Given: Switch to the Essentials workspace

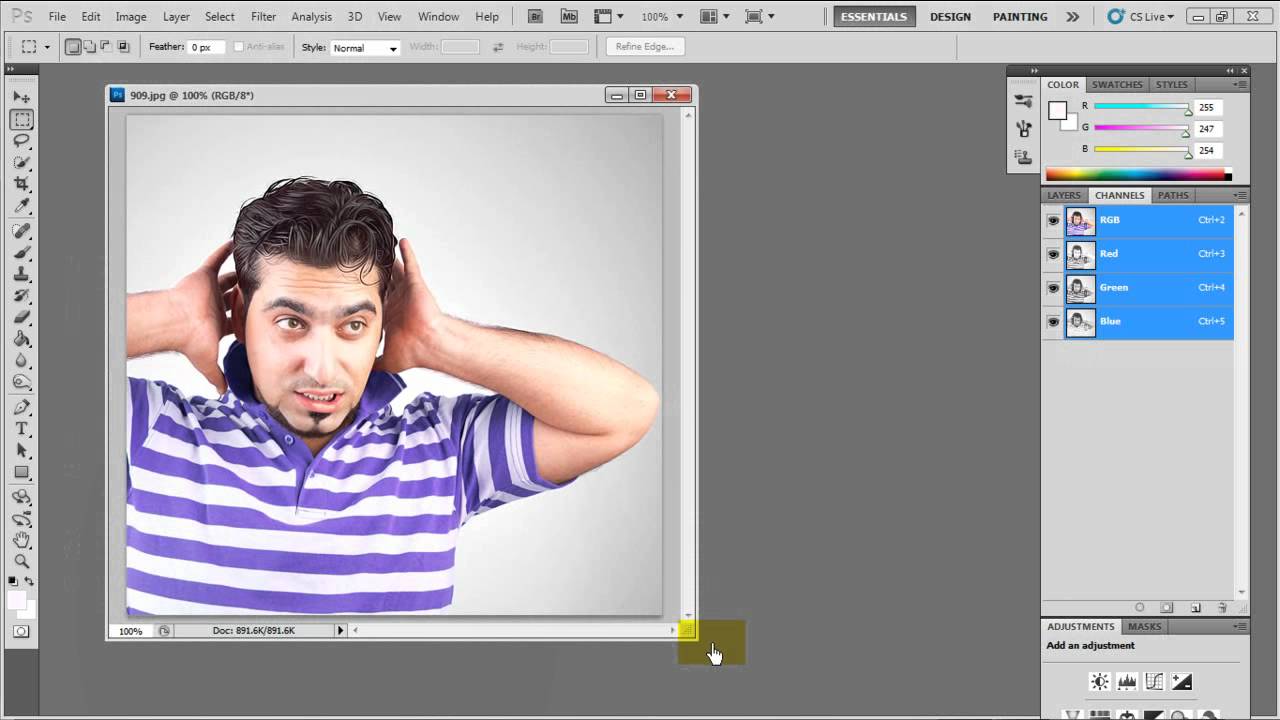Looking at the screenshot, I should pos(875,17).
